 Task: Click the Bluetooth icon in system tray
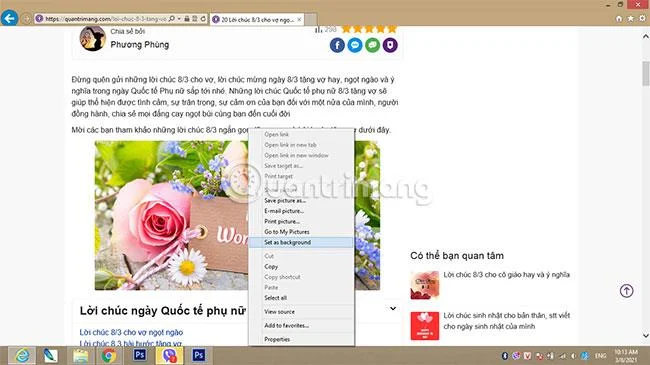coord(504,355)
